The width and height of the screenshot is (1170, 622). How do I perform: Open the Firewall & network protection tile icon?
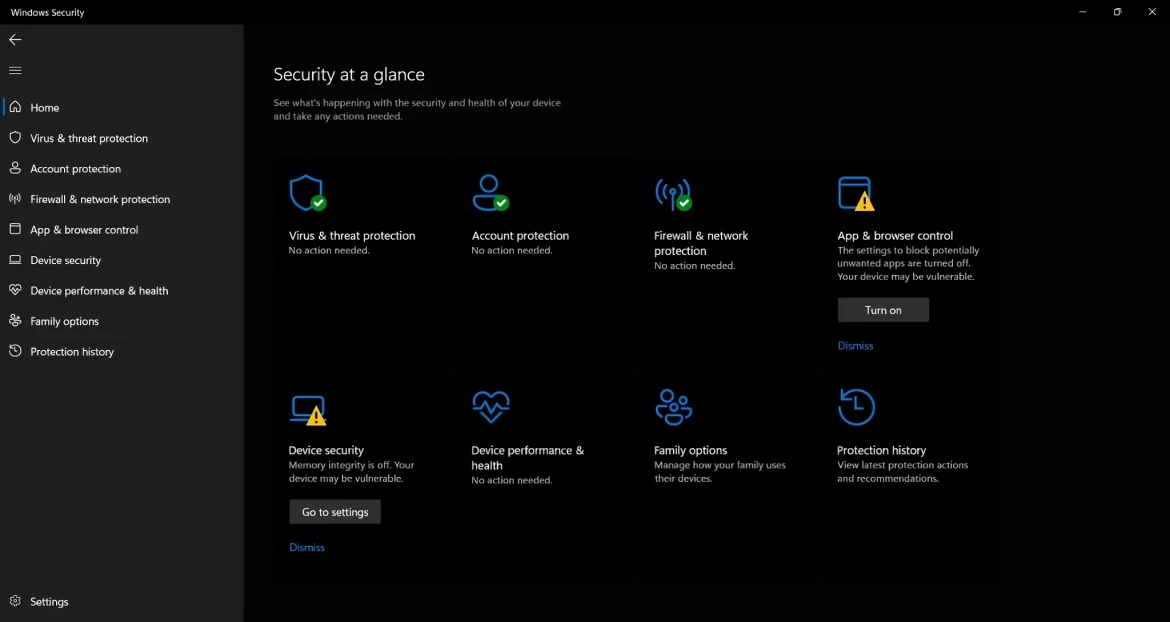pyautogui.click(x=673, y=192)
